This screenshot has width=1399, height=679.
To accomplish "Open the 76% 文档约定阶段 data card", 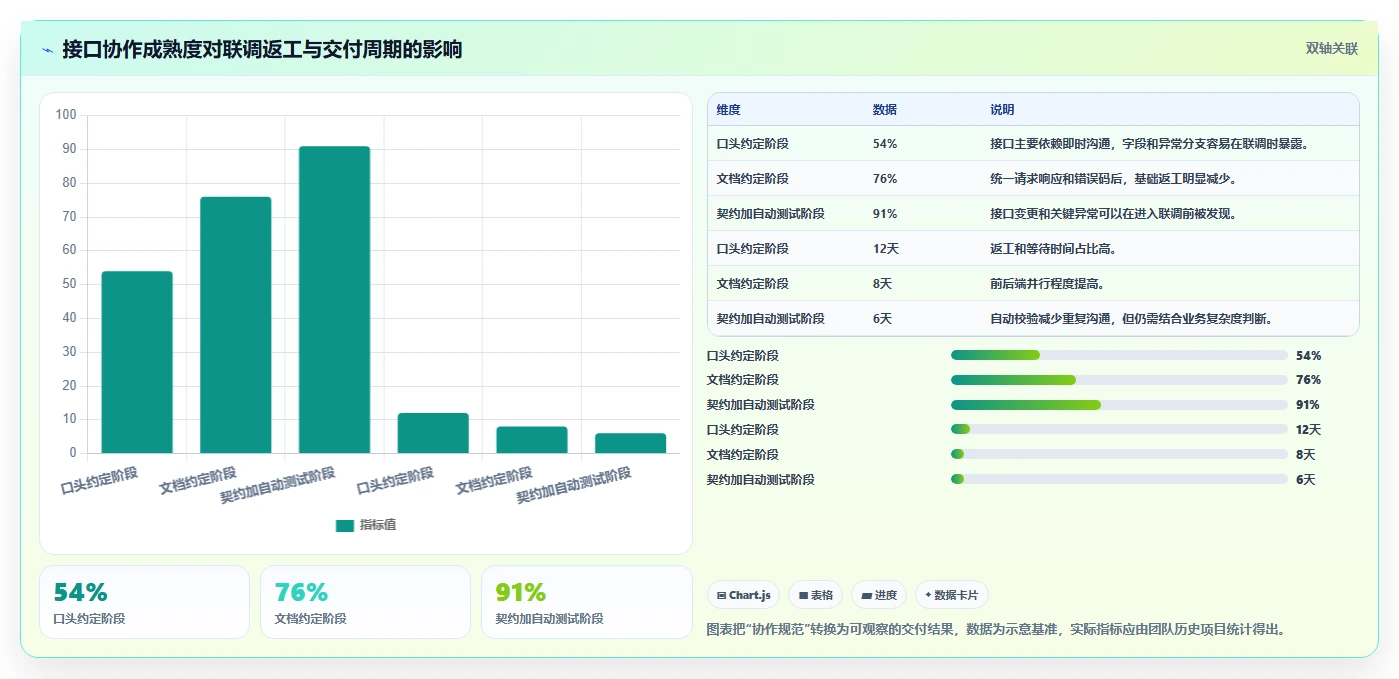I will pos(365,602).
